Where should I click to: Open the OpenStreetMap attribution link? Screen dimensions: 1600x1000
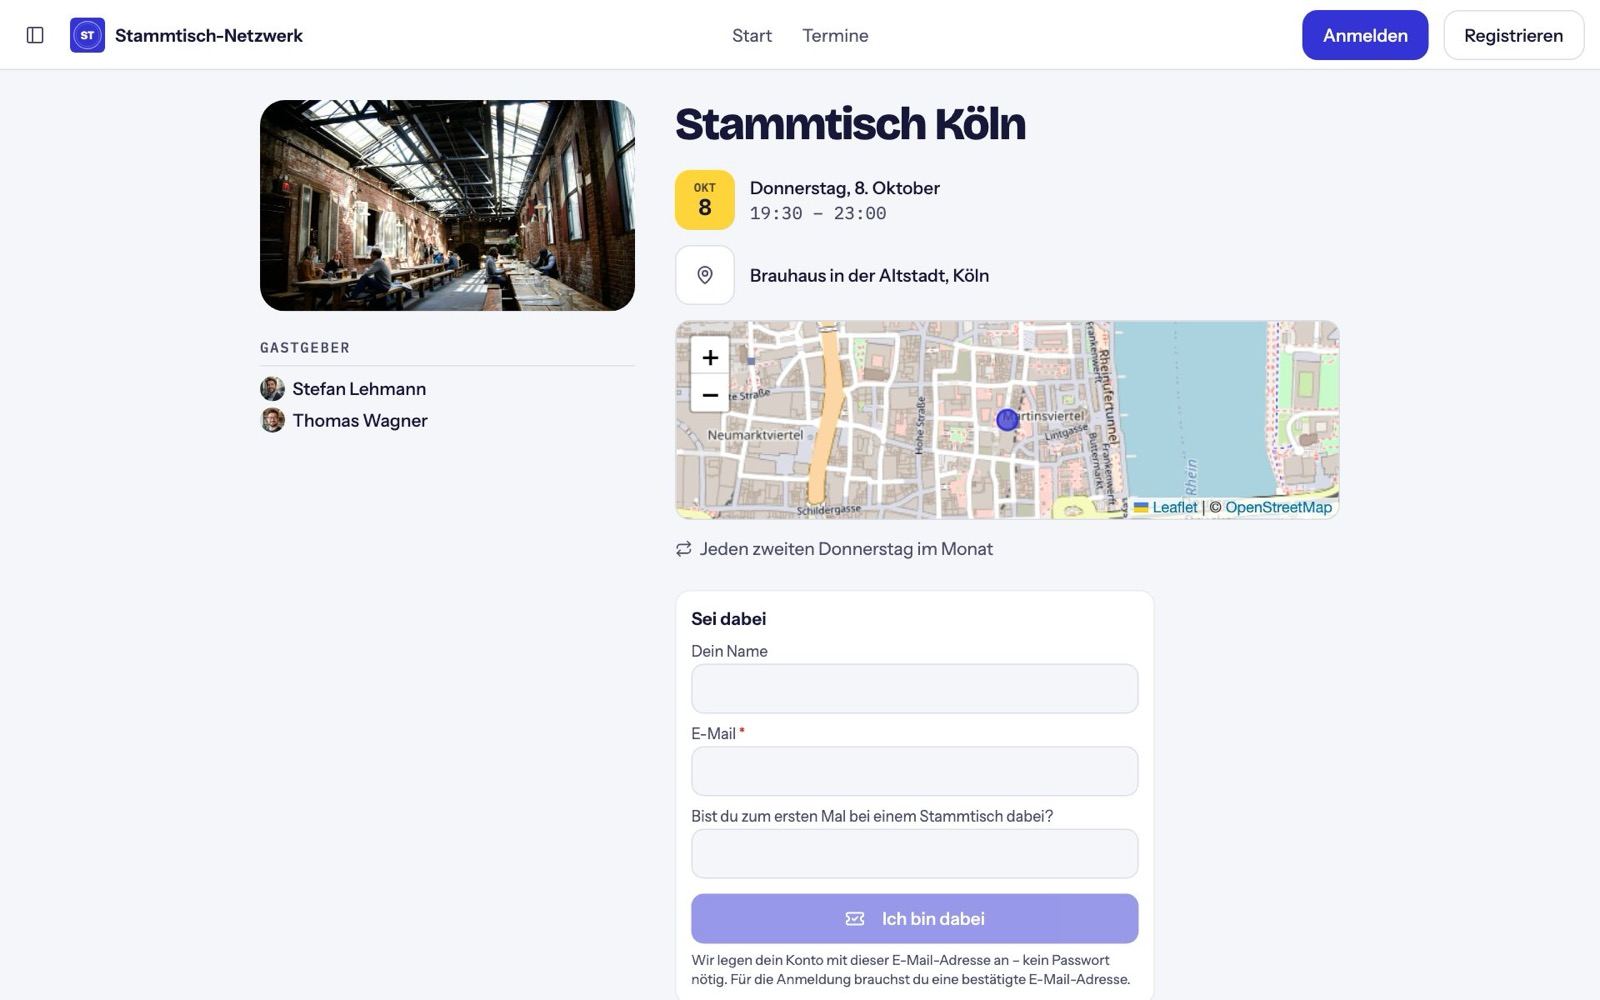1278,507
